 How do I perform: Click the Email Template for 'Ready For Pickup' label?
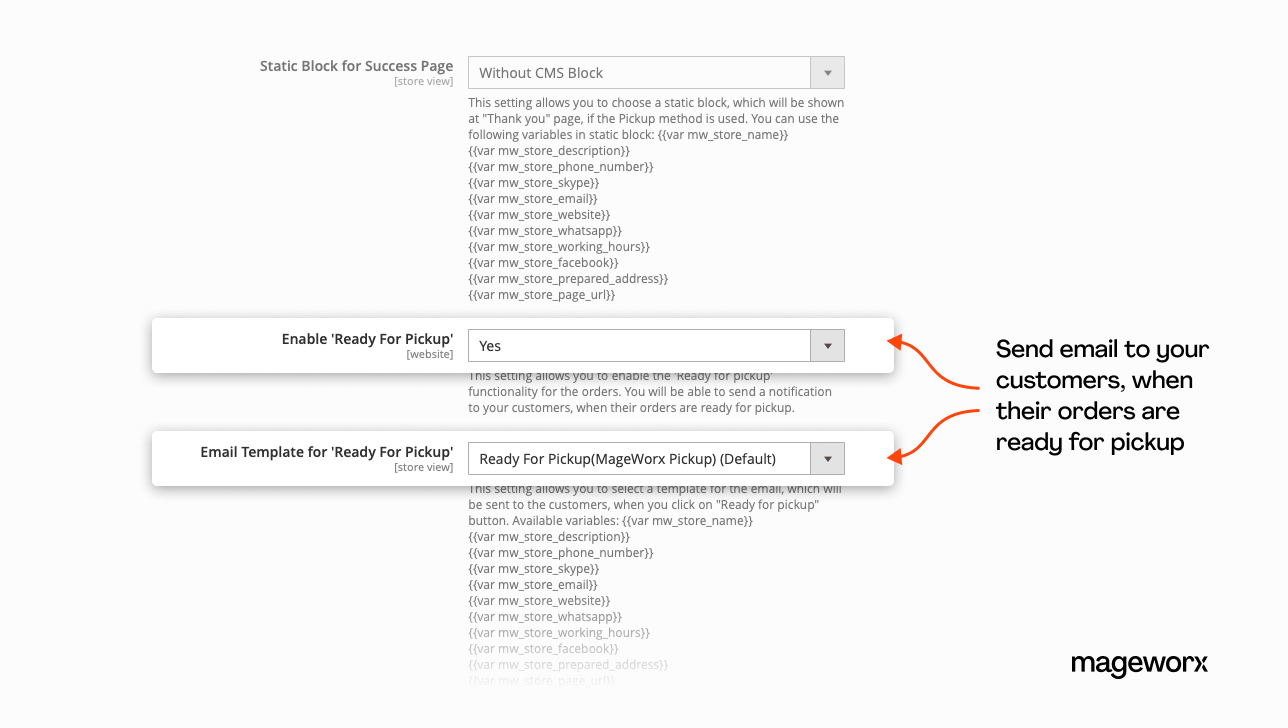(326, 452)
